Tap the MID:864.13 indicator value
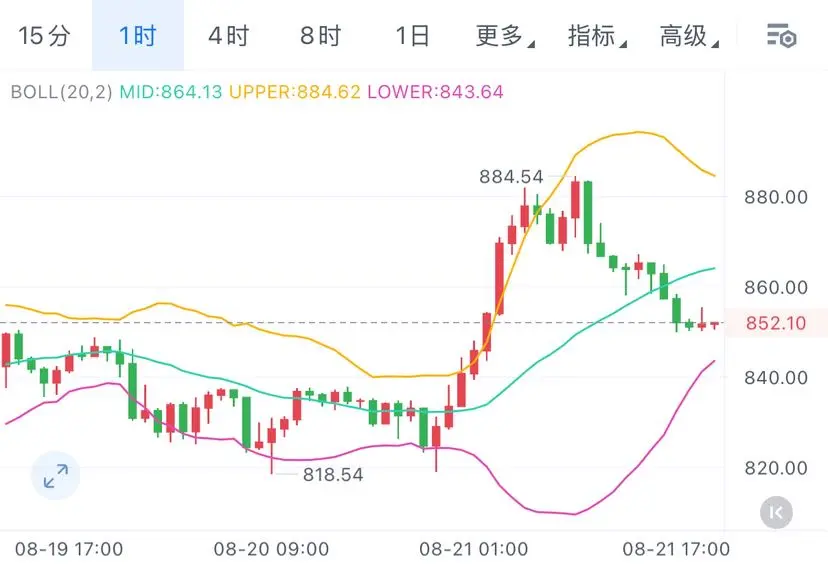This screenshot has height=564, width=828. (171, 92)
